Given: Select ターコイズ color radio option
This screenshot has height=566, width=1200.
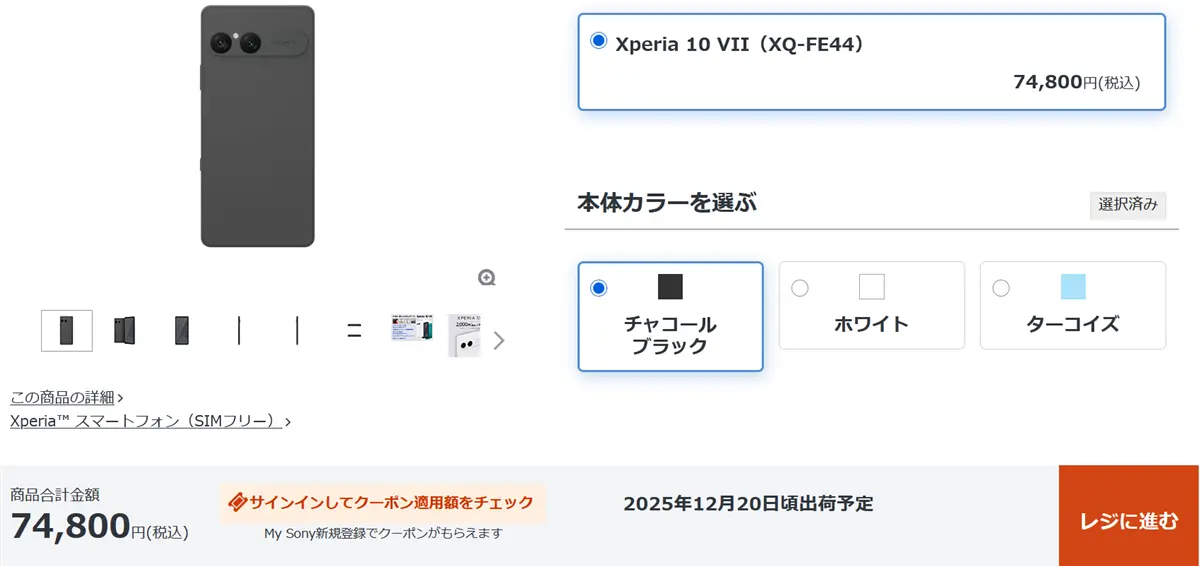Looking at the screenshot, I should (x=1001, y=288).
